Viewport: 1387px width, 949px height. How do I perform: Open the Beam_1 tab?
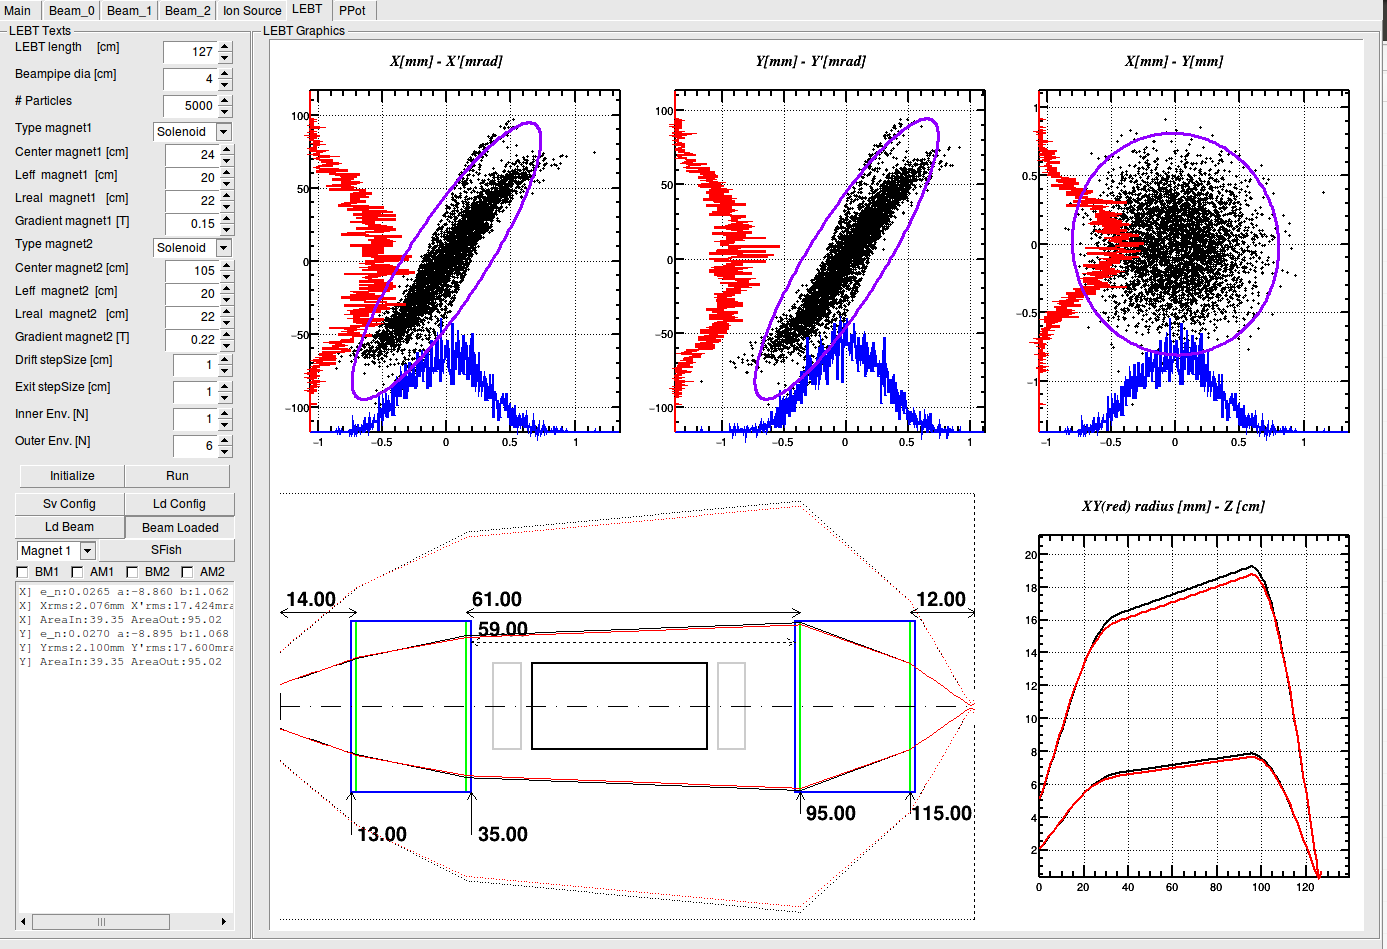[x=129, y=10]
